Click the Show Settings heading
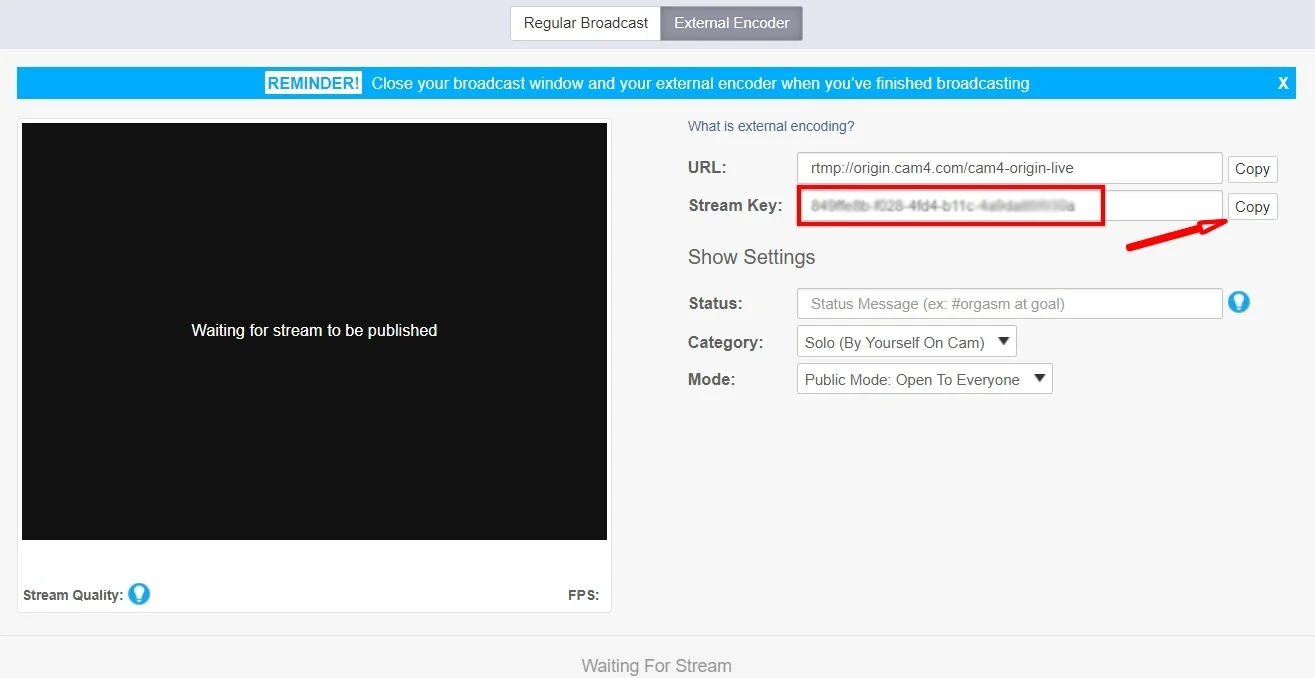 [x=751, y=257]
